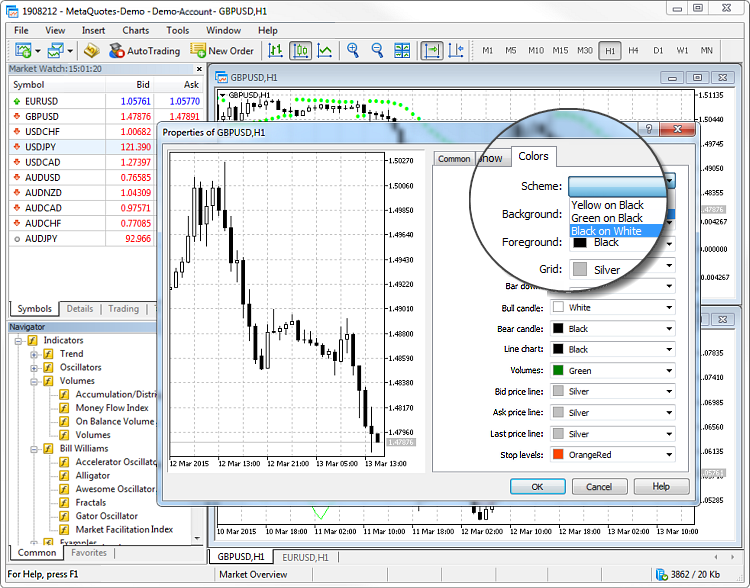Select the M5 timeframe
The width and height of the screenshot is (750, 588).
(x=511, y=50)
